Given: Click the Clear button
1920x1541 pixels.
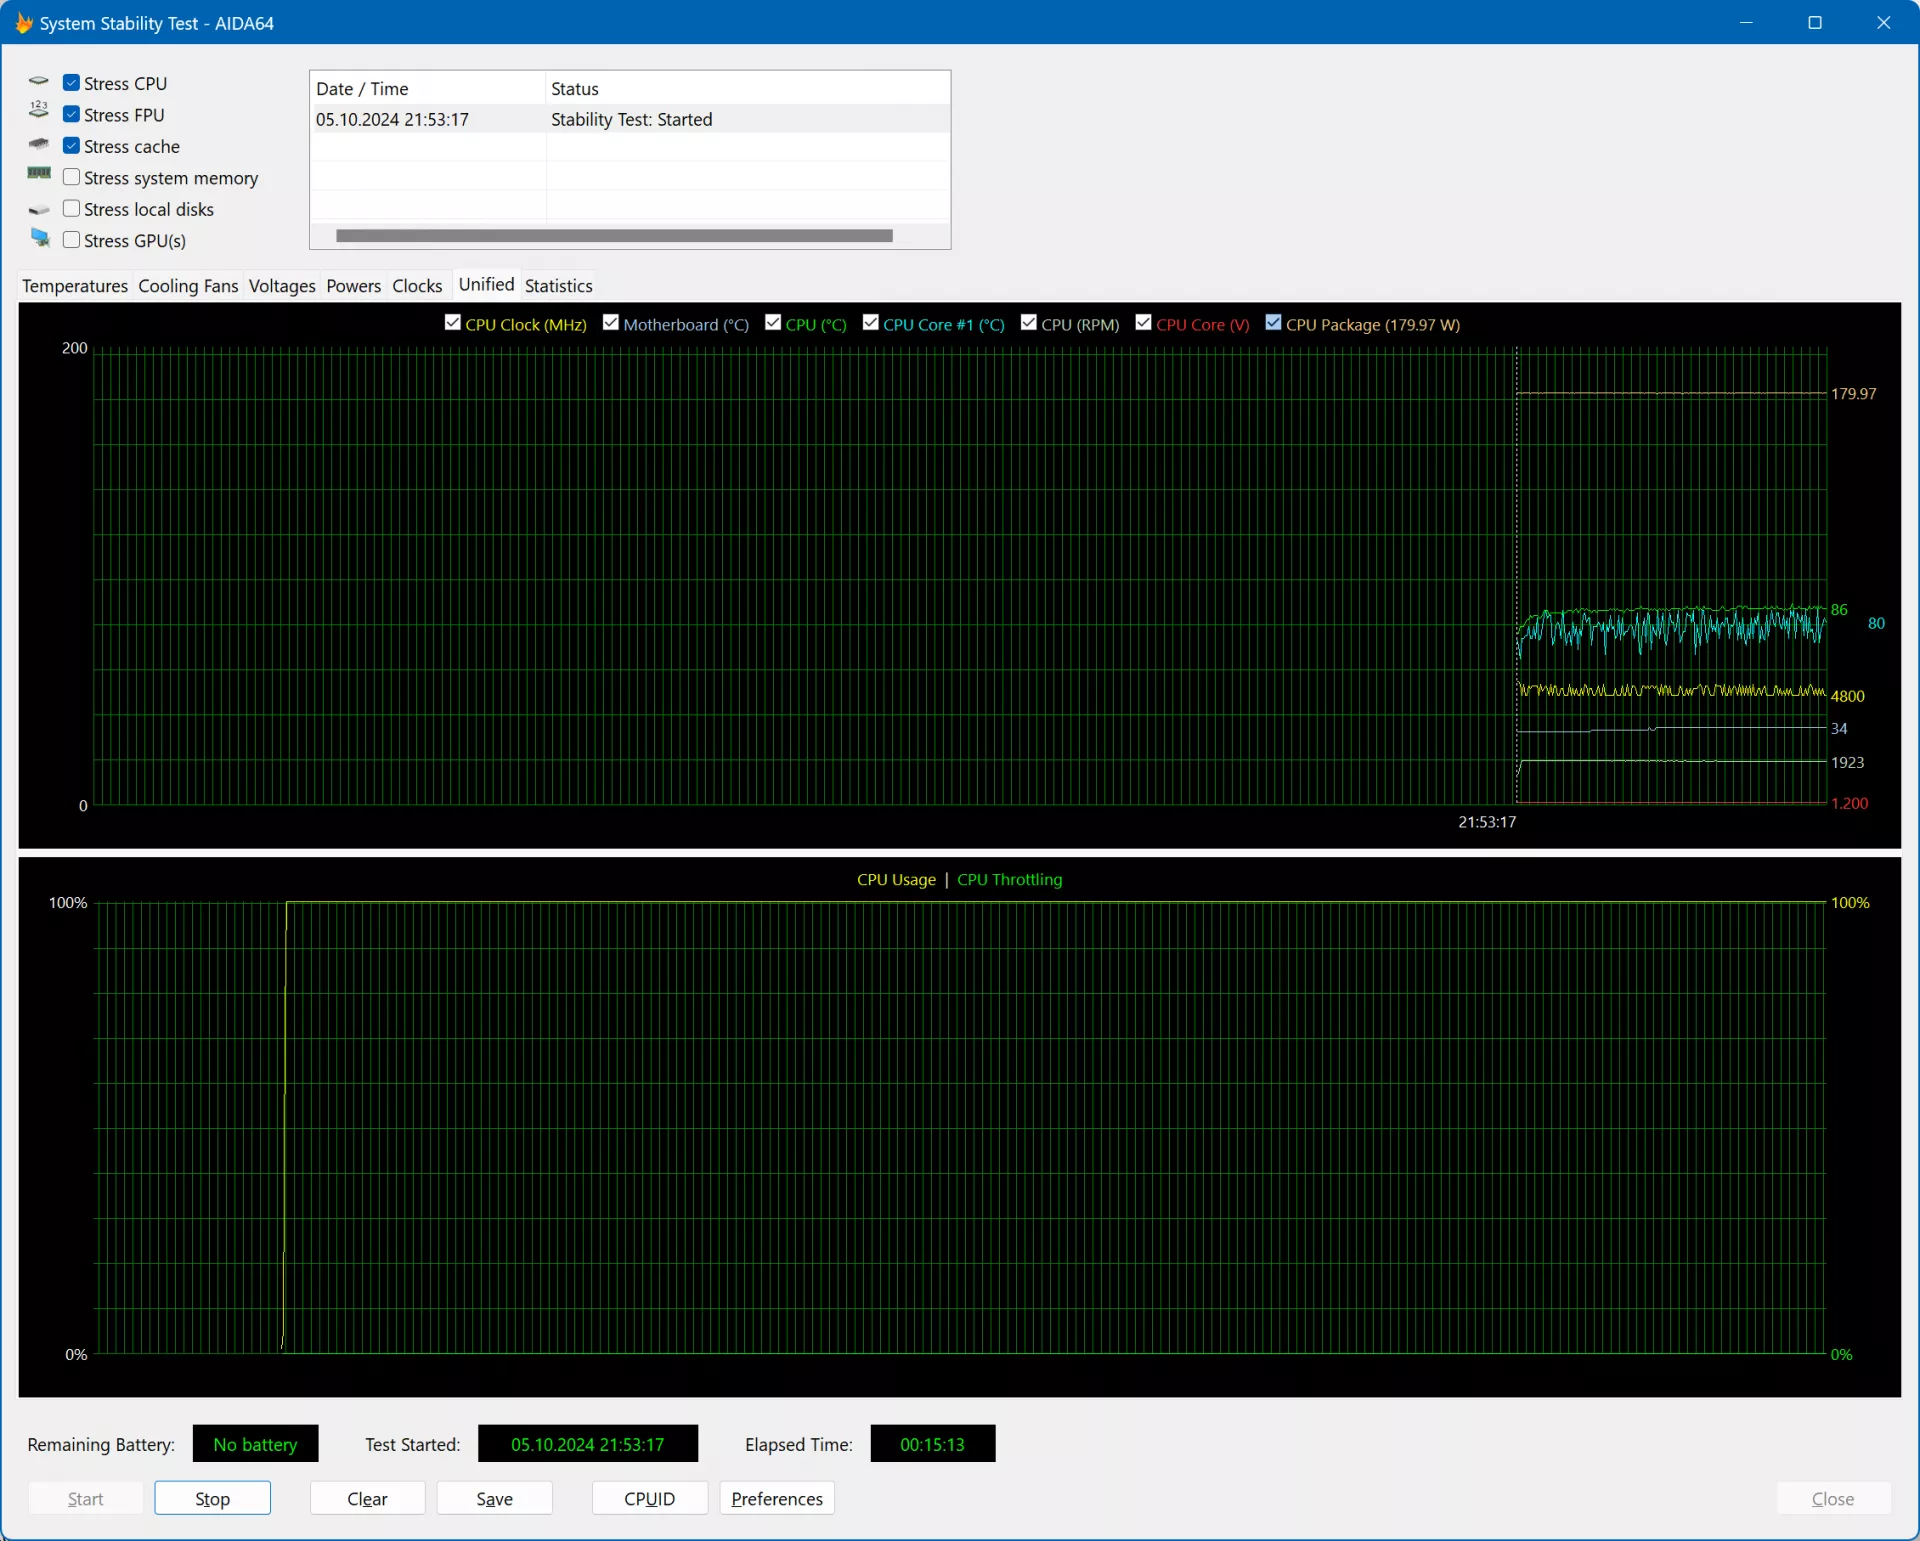Looking at the screenshot, I should tap(367, 1498).
